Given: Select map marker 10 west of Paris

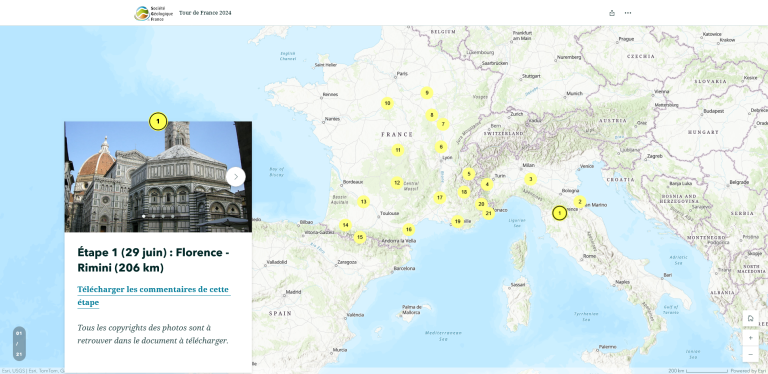Looking at the screenshot, I should click(387, 103).
